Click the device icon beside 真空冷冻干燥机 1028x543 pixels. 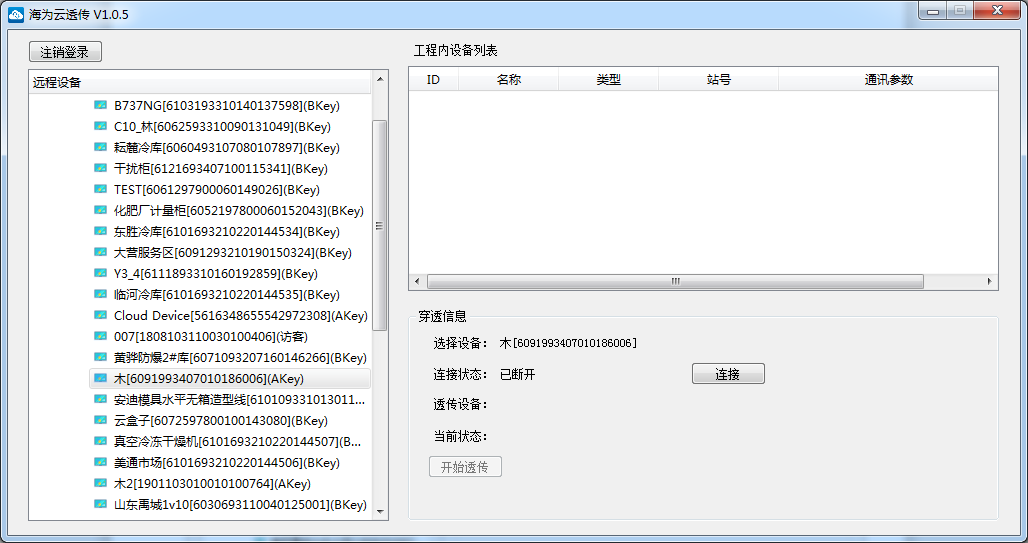[100, 441]
